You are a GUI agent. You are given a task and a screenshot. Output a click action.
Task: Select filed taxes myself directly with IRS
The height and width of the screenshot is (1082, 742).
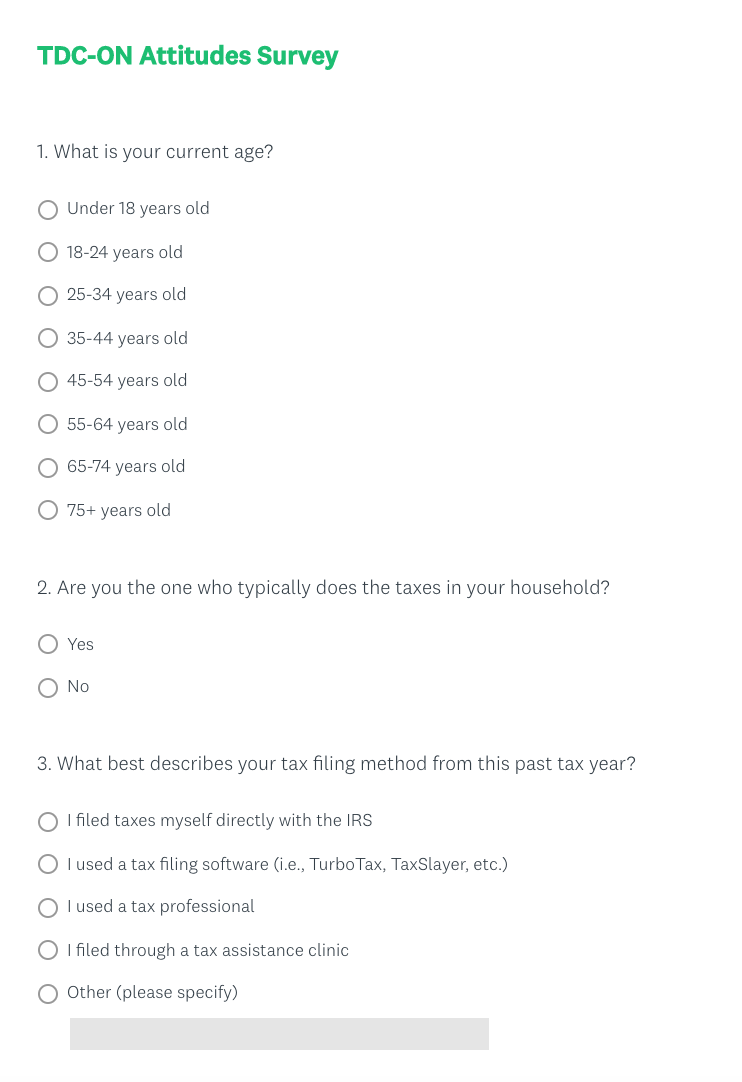[48, 822]
